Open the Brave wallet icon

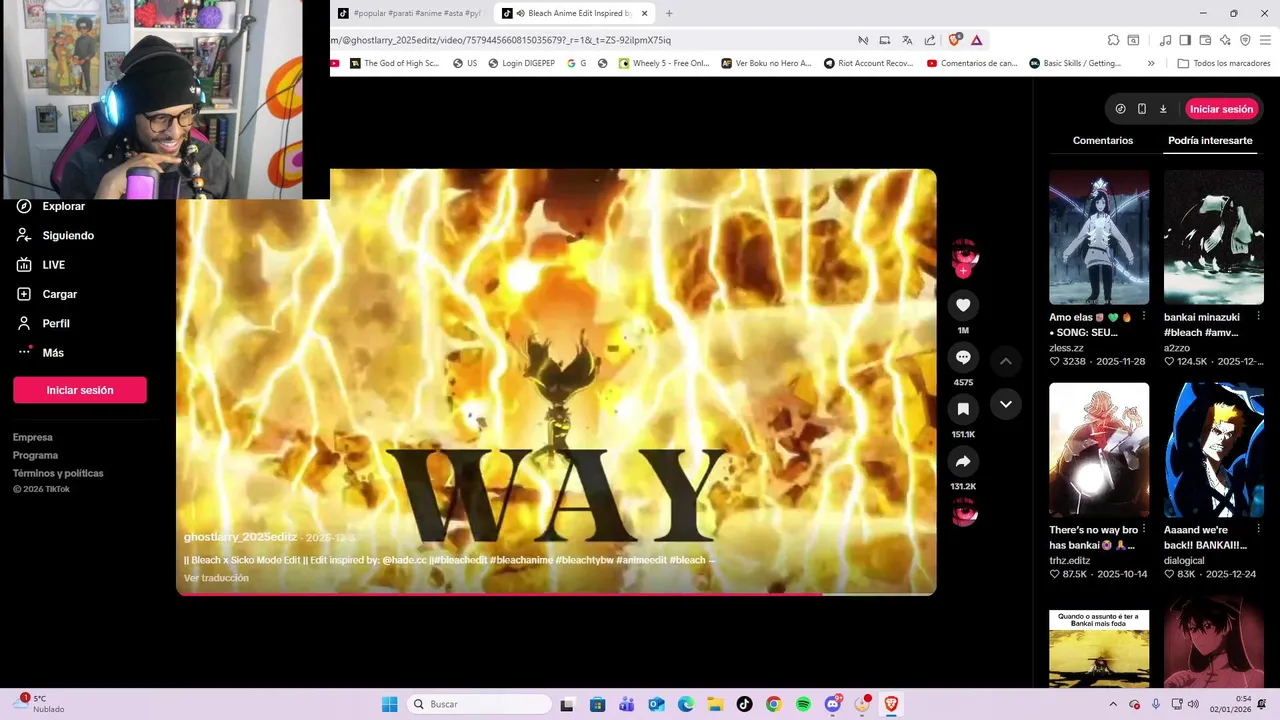click(1205, 40)
